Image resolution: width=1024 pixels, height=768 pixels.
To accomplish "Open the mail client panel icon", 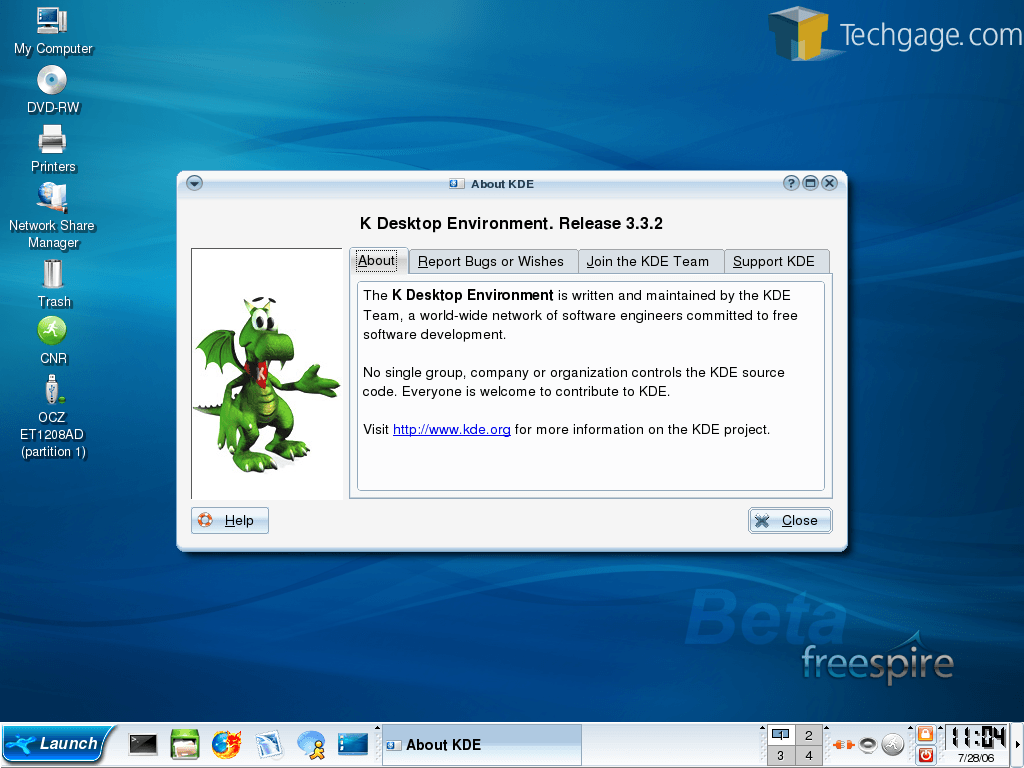I will pos(268,744).
